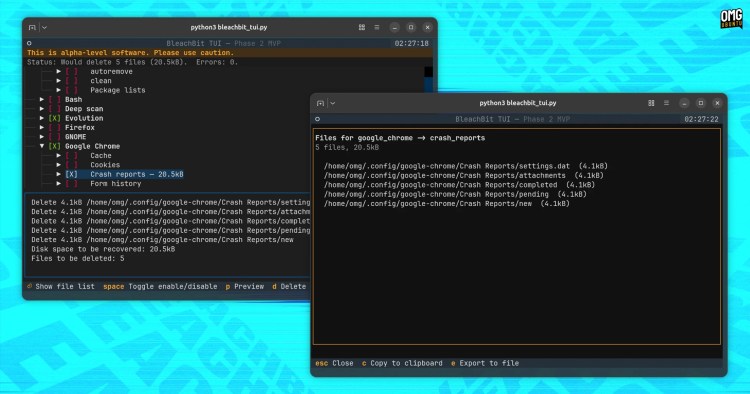
Task: Expand the Form history arrow
Action: 59,184
